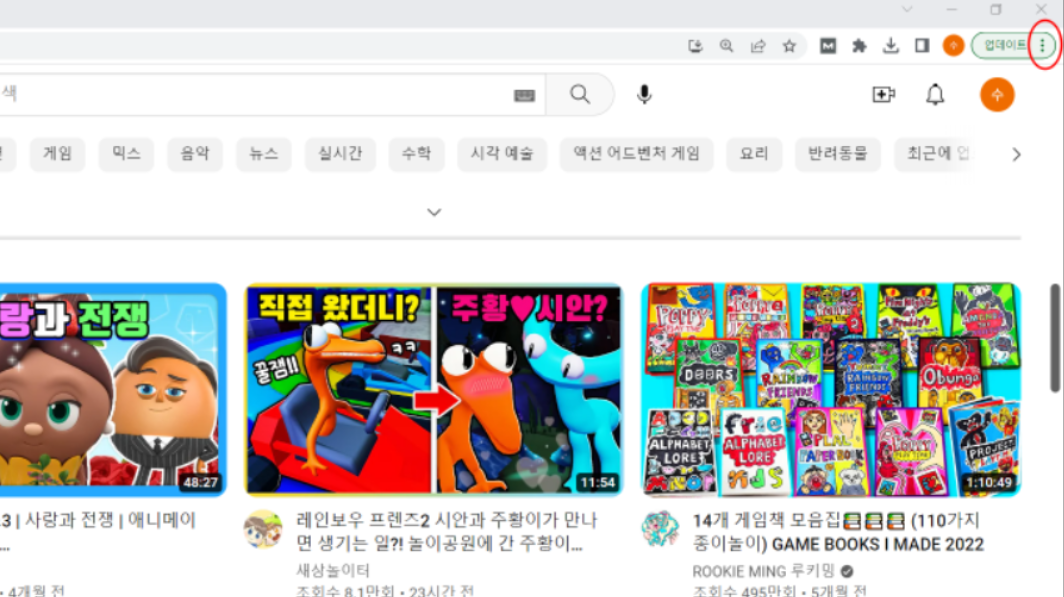Open the virtual keyboard icon in search box
1064x597 pixels.
(x=525, y=96)
